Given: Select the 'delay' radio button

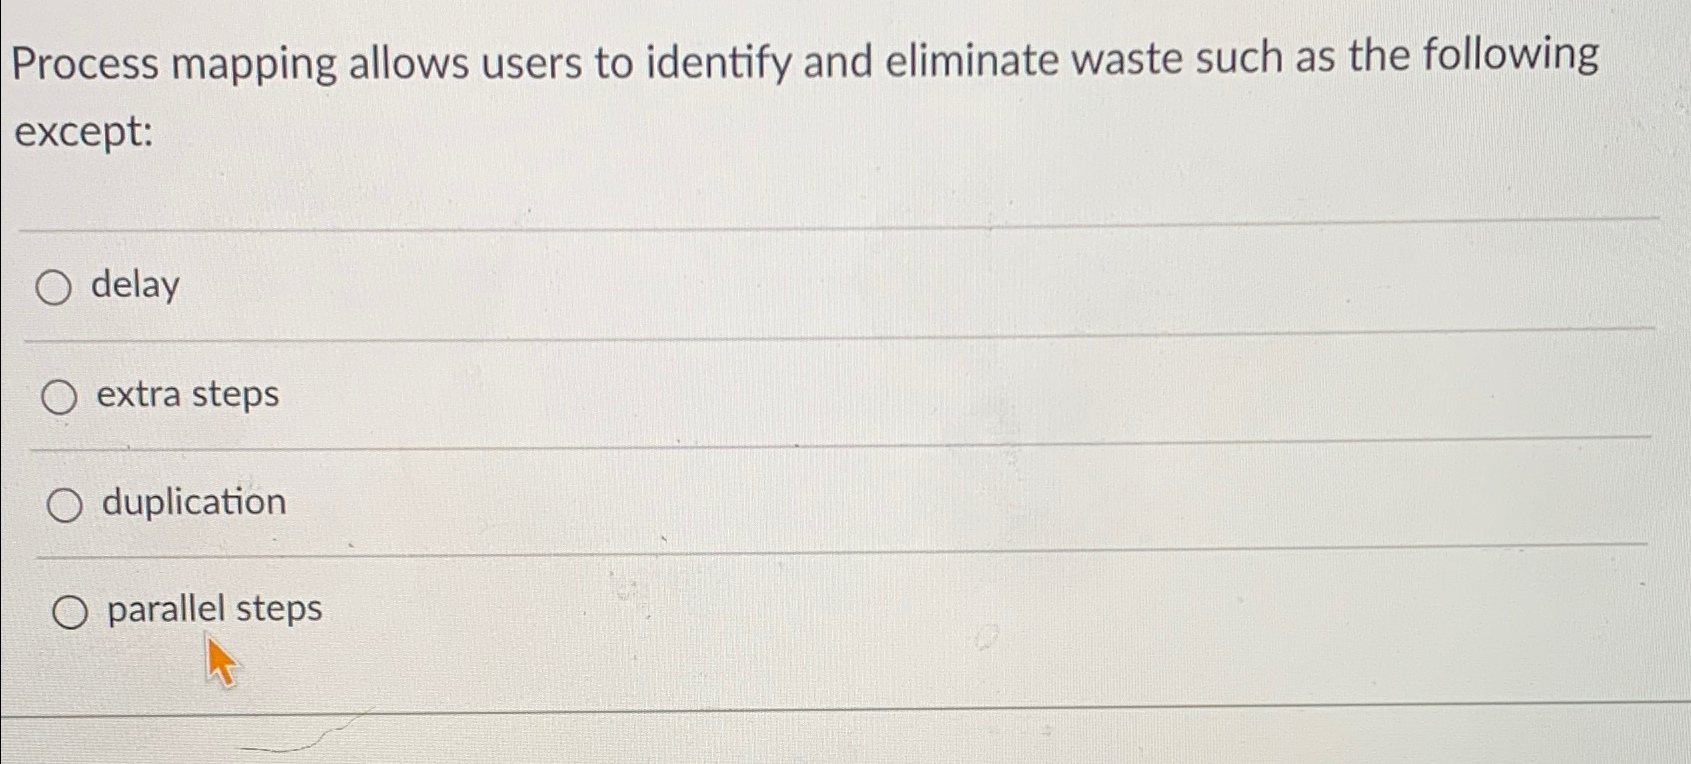Looking at the screenshot, I should pos(55,288).
